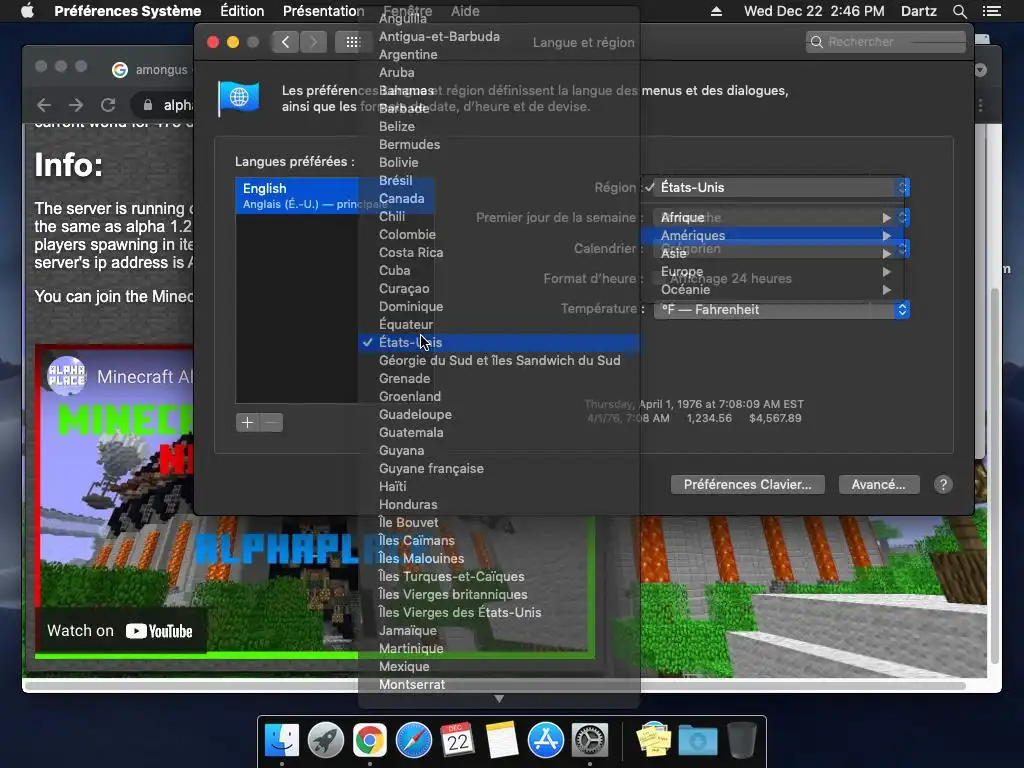Click down arrow to scroll country list

click(499, 699)
